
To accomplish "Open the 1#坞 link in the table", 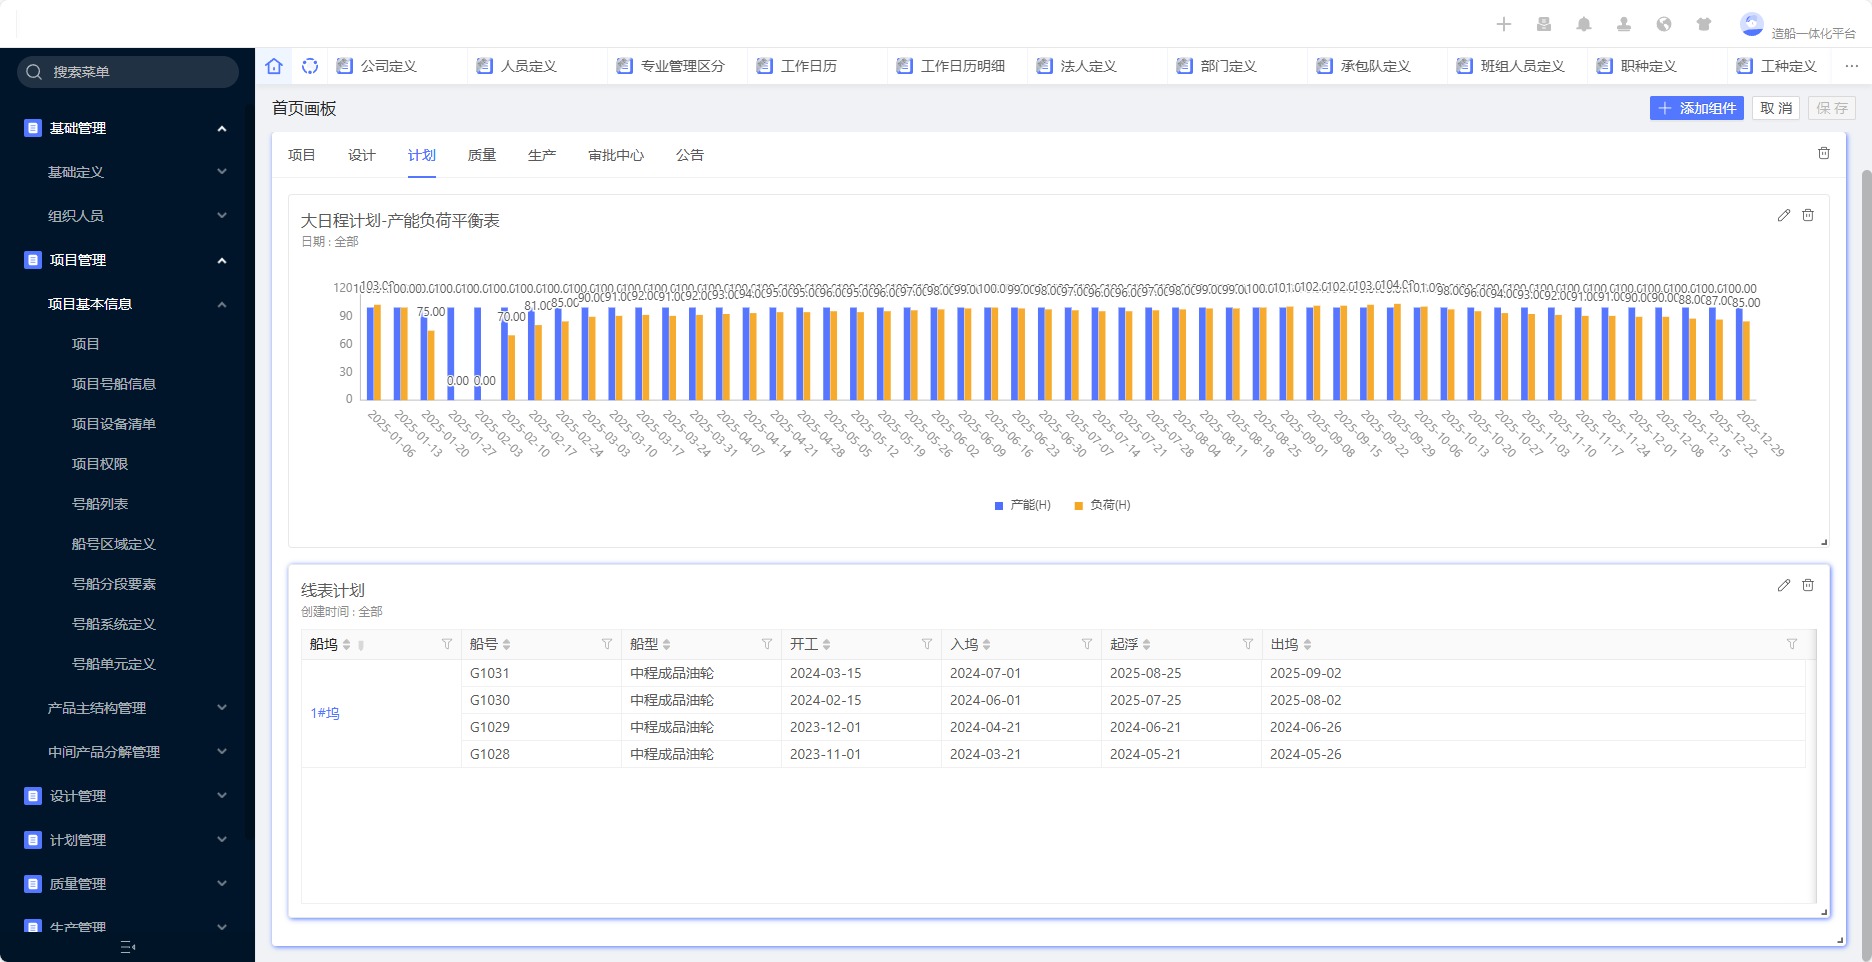I will pyautogui.click(x=325, y=713).
